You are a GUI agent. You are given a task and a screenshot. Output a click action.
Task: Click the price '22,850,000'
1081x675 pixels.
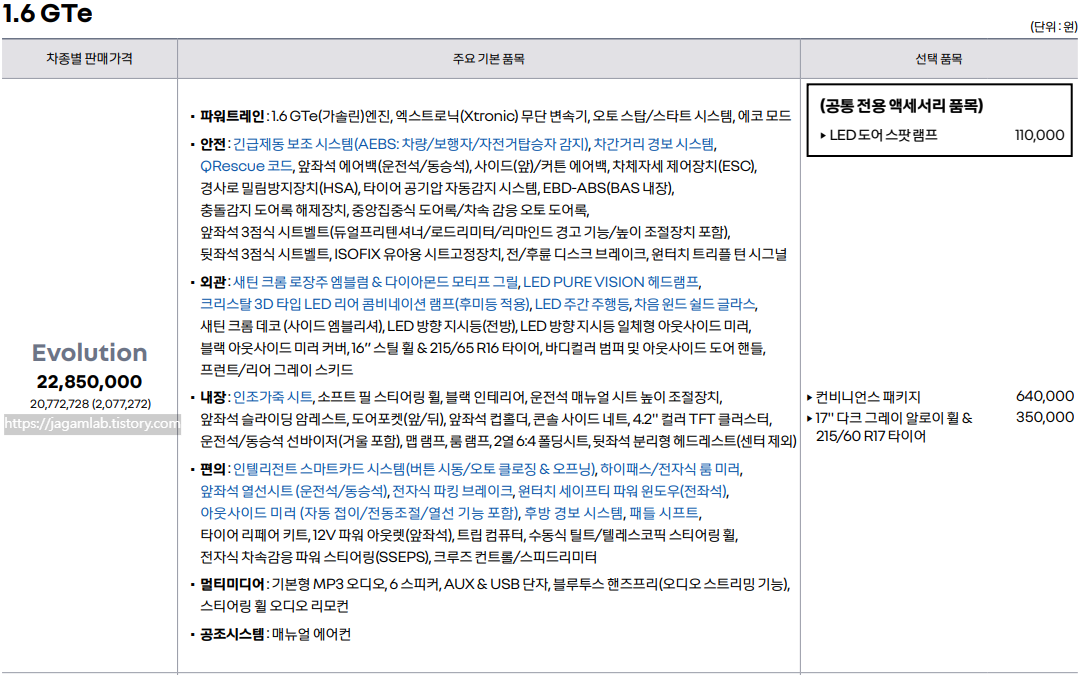coord(90,381)
